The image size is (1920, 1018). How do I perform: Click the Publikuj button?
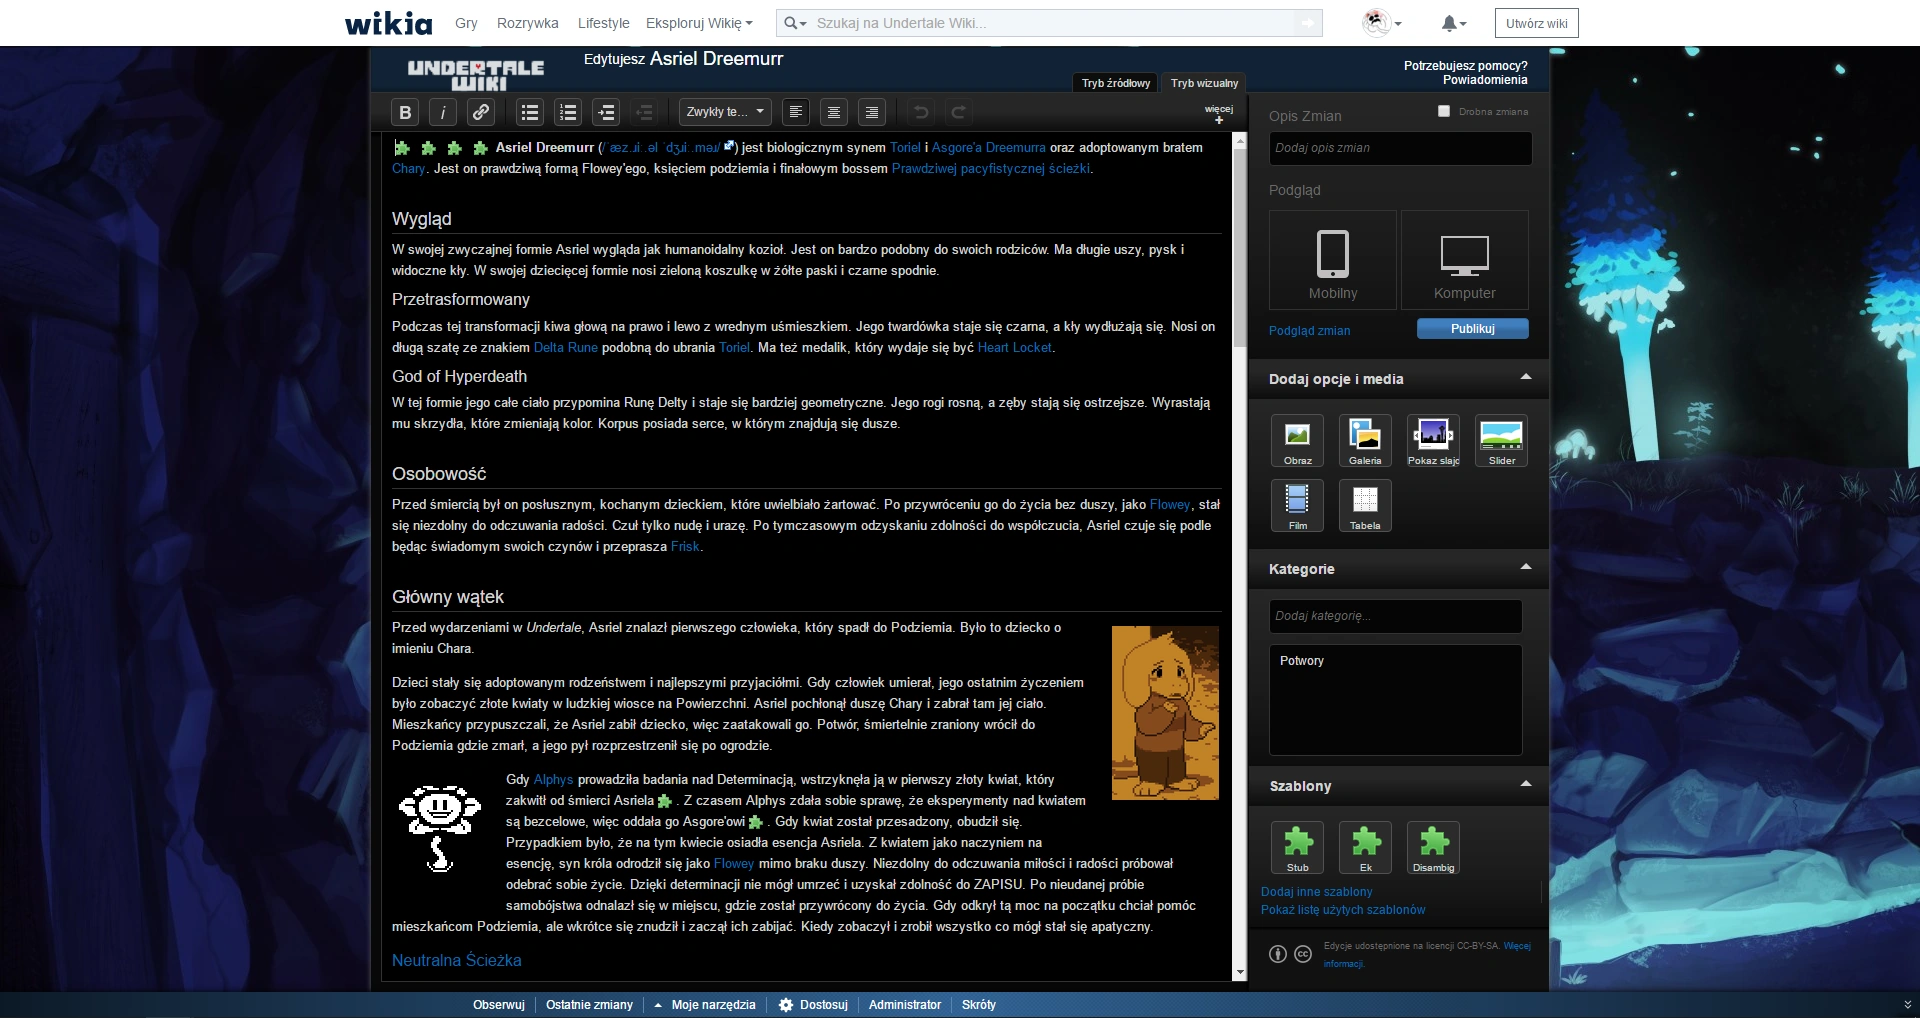(x=1473, y=329)
